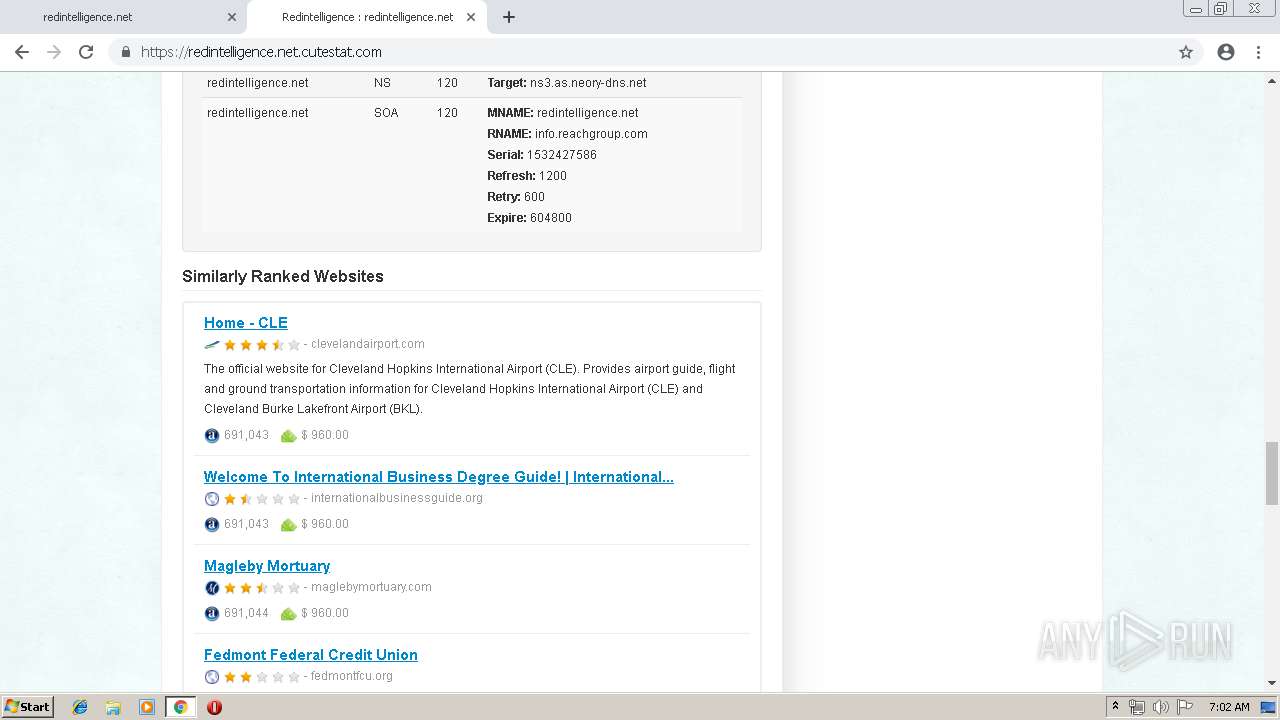Open volume control in tray
This screenshot has width=1280, height=720.
coord(1160,707)
